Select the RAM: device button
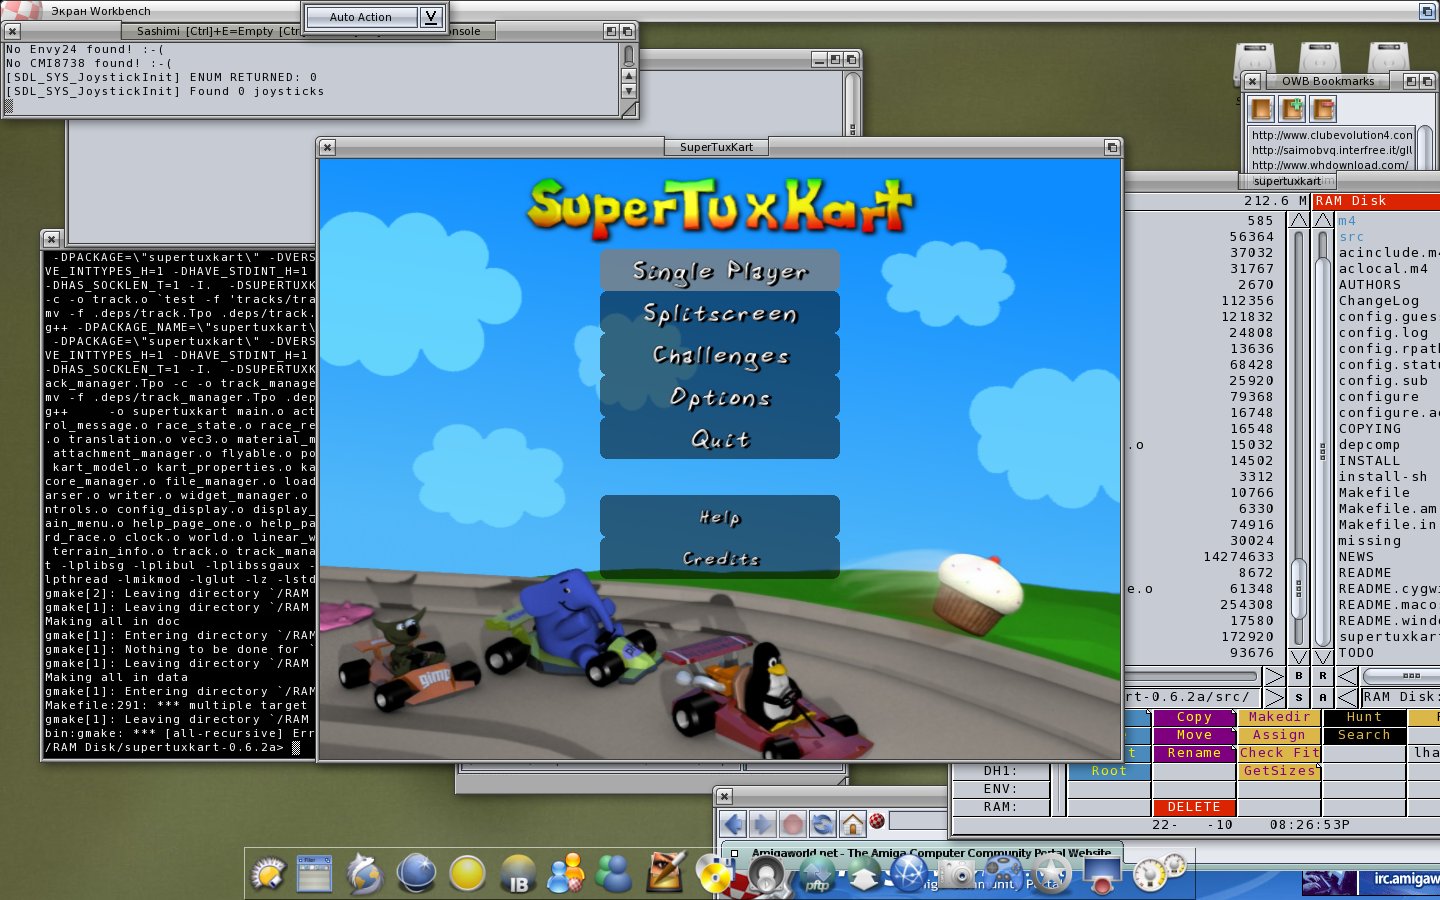Screen dimensions: 1440x900 1000,807
